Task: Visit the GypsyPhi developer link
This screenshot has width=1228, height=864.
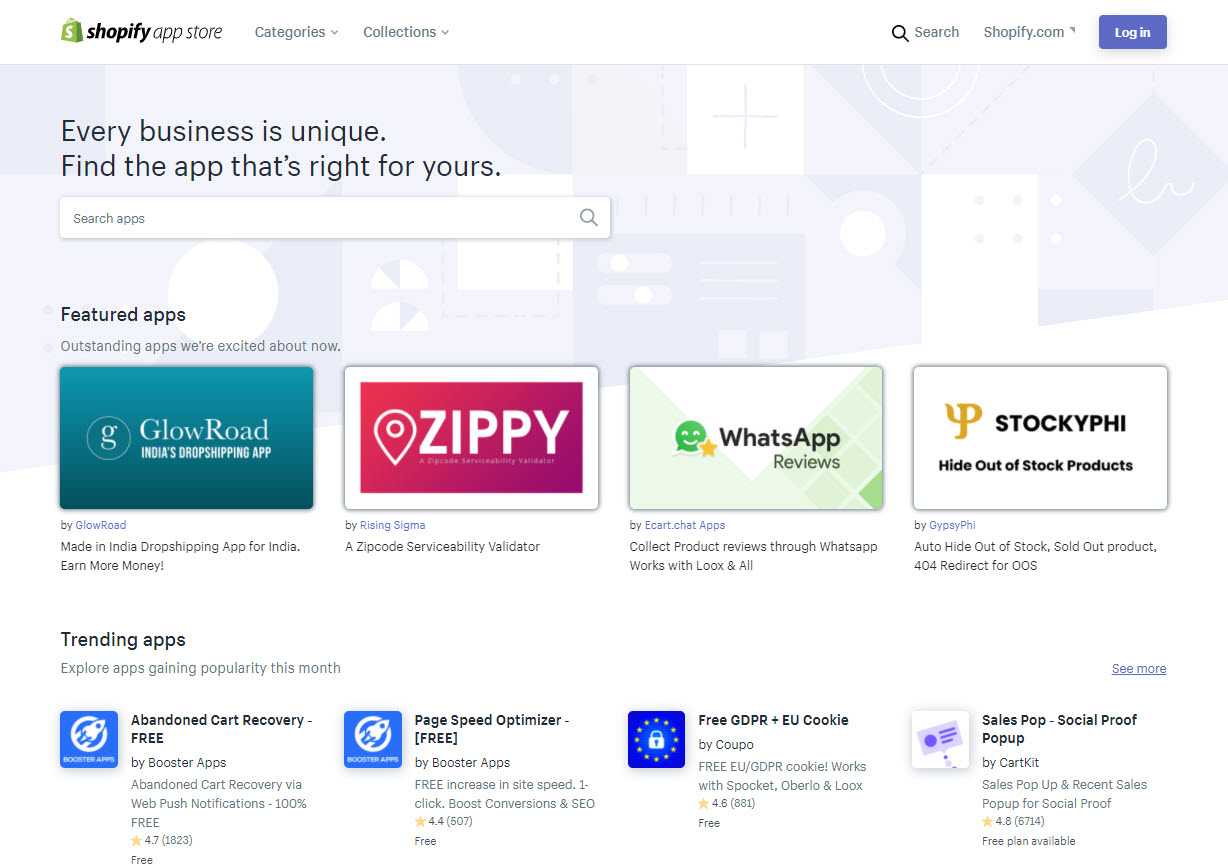Action: [x=952, y=525]
